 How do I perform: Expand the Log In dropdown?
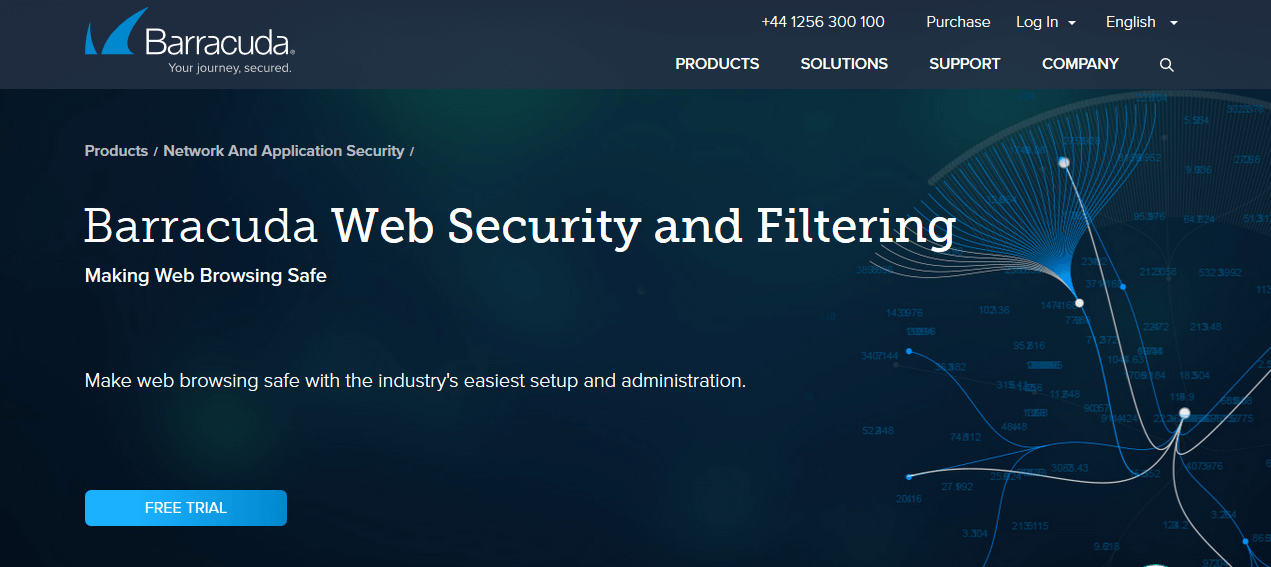point(1046,22)
